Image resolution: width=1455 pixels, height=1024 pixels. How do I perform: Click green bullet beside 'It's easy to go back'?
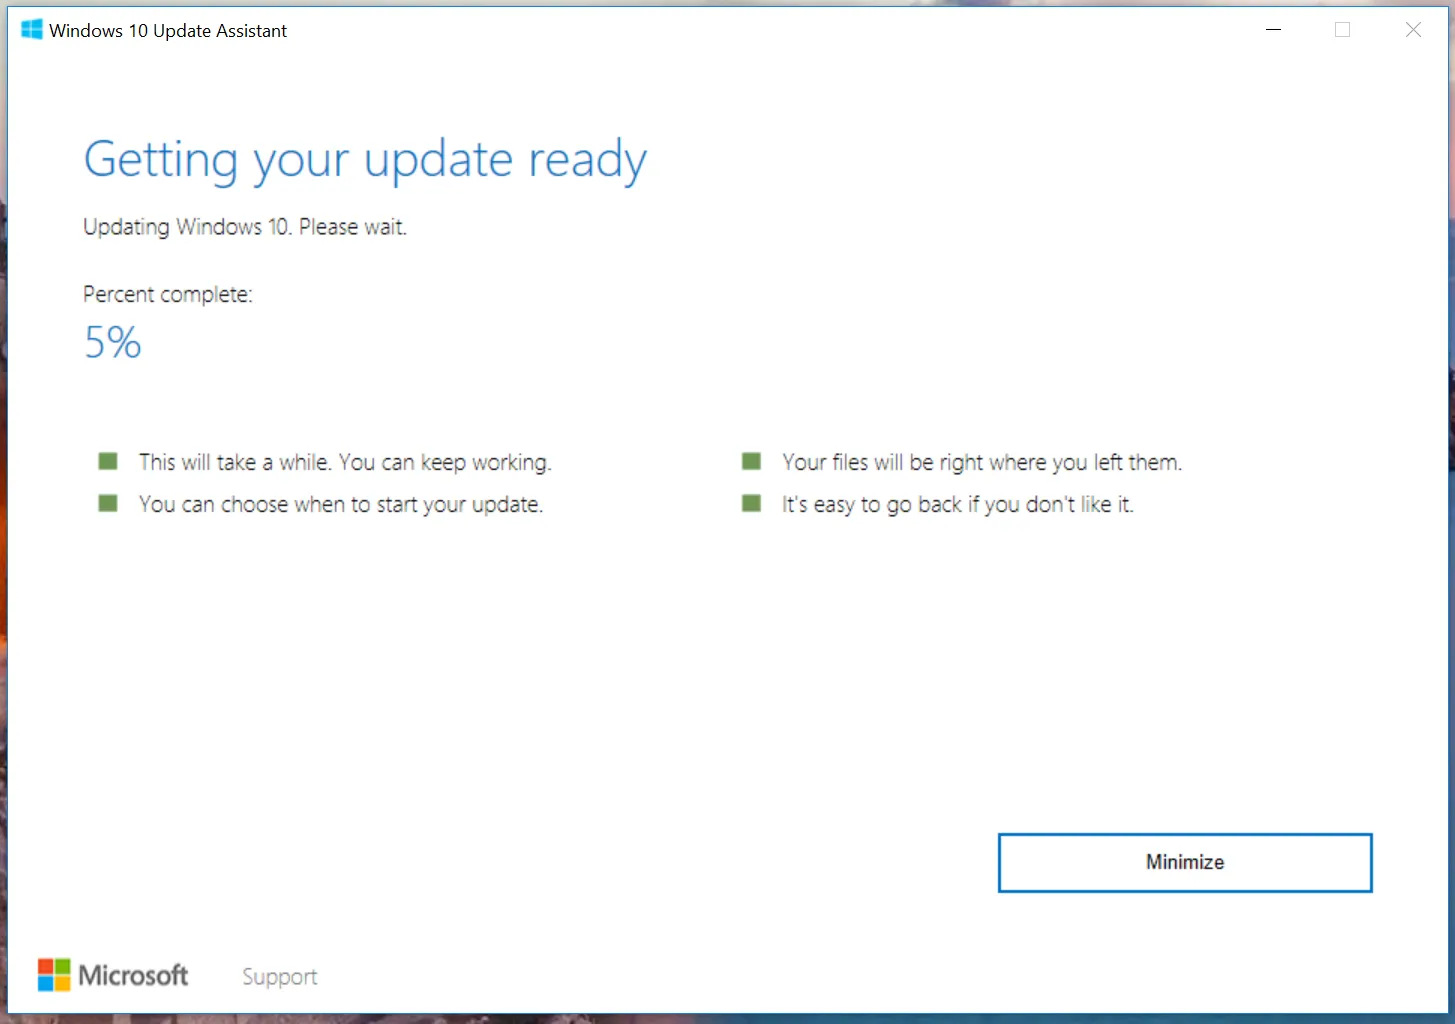(x=751, y=503)
